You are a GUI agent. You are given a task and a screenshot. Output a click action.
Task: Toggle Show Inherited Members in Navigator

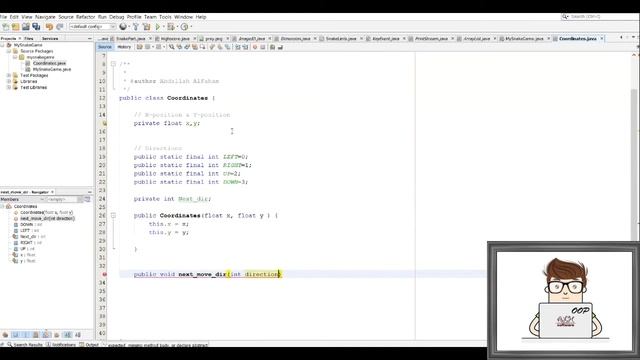tap(5, 335)
